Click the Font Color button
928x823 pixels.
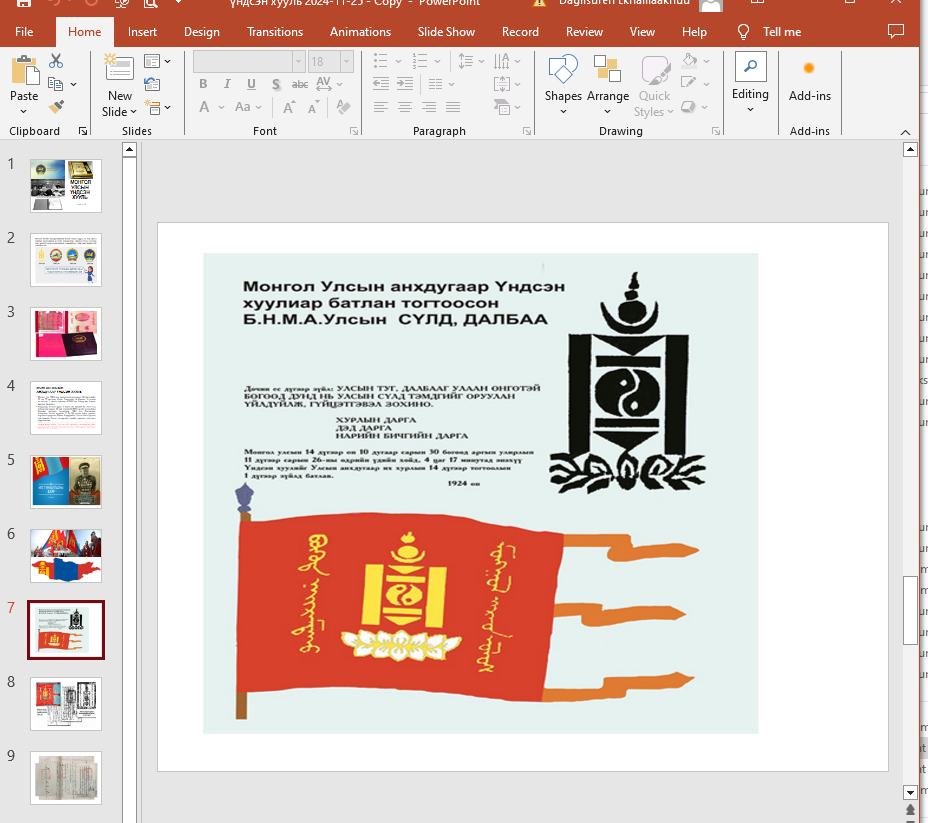[205, 107]
